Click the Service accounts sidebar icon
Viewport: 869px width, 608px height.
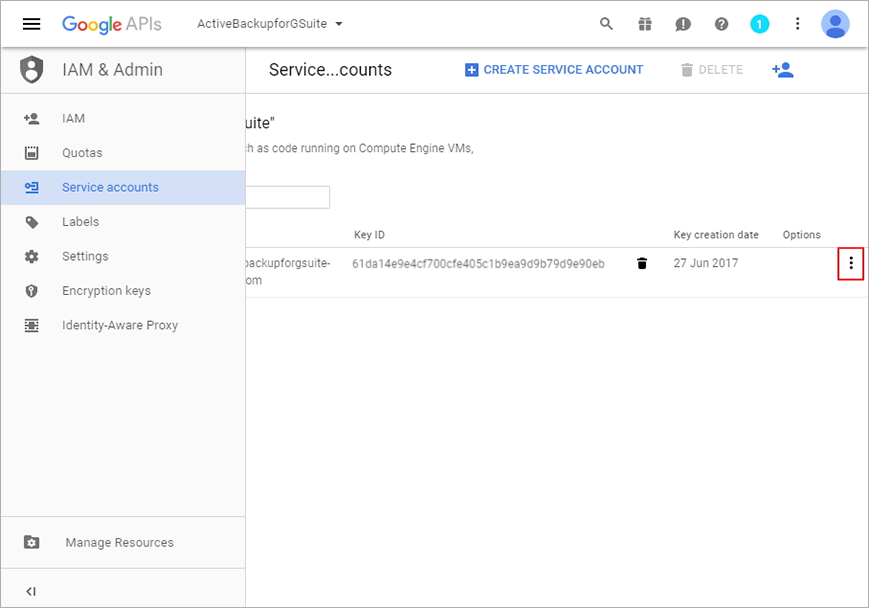[32, 187]
